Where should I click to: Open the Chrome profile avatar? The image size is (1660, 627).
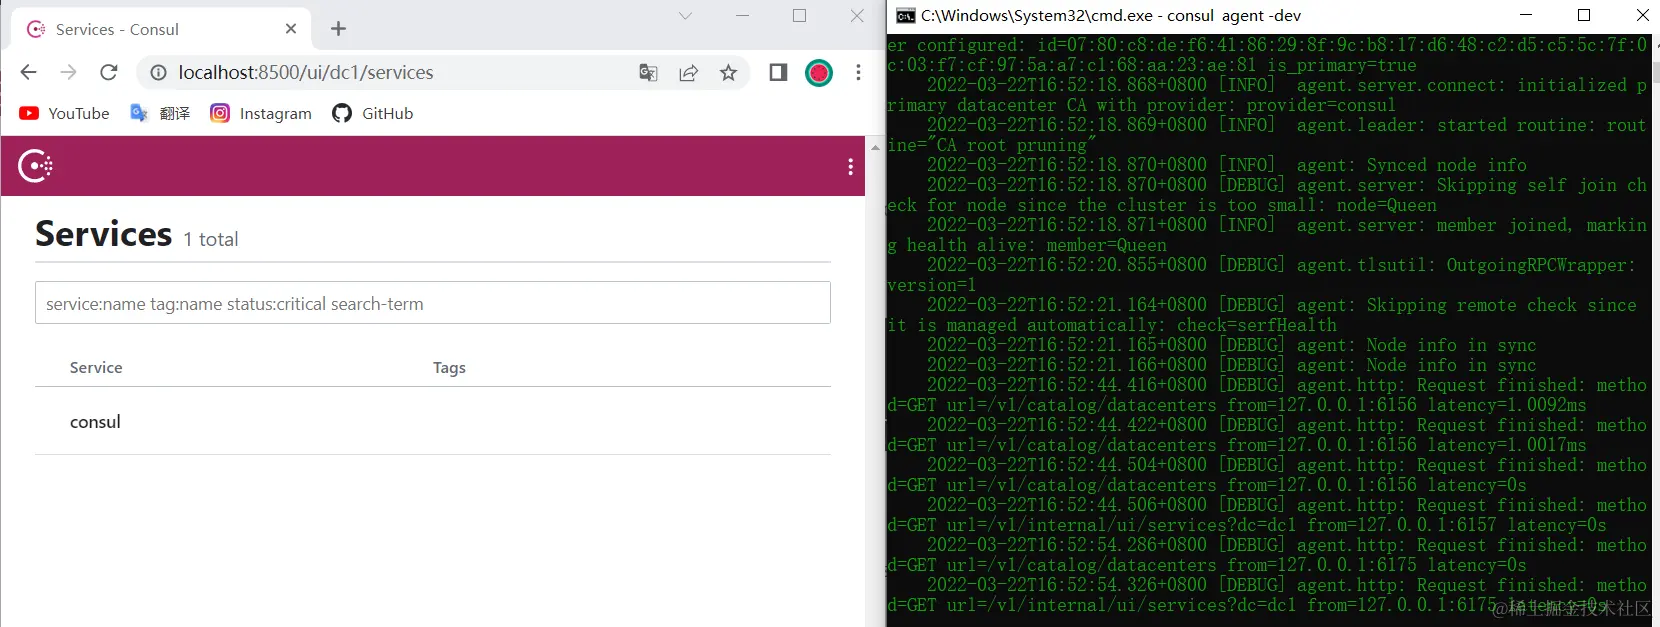pyautogui.click(x=819, y=72)
